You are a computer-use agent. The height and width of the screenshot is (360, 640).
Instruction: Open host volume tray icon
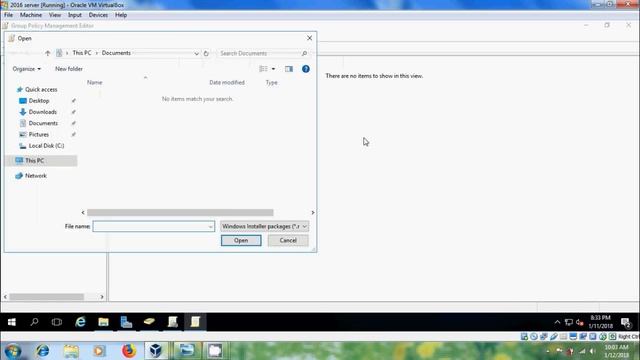(593, 351)
